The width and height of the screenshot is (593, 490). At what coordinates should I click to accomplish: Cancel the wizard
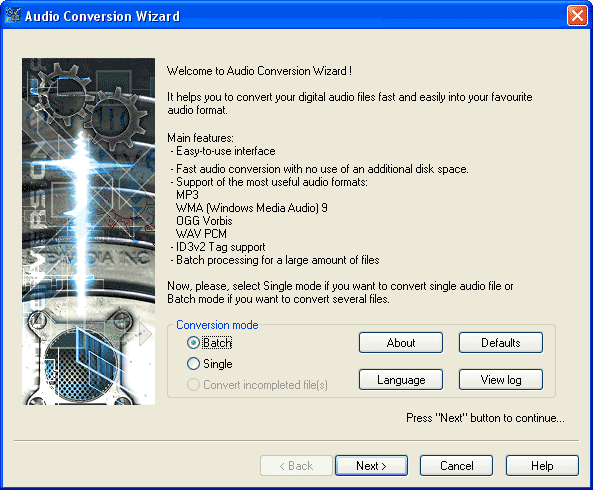[456, 466]
